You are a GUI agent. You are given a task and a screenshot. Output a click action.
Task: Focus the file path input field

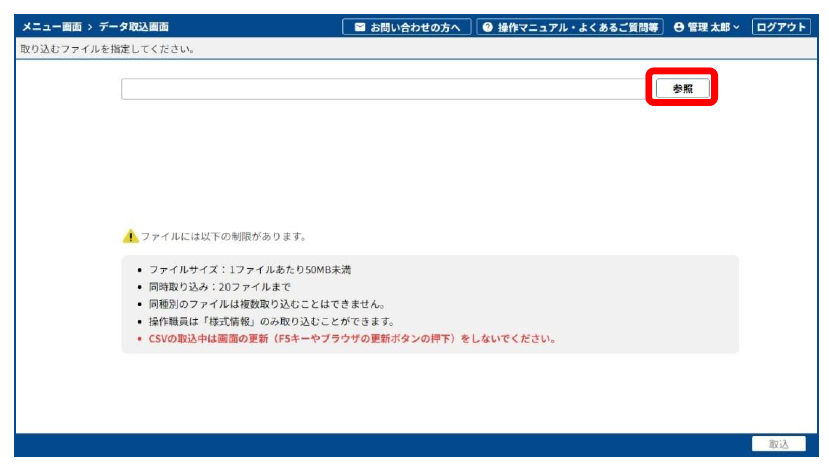point(384,89)
